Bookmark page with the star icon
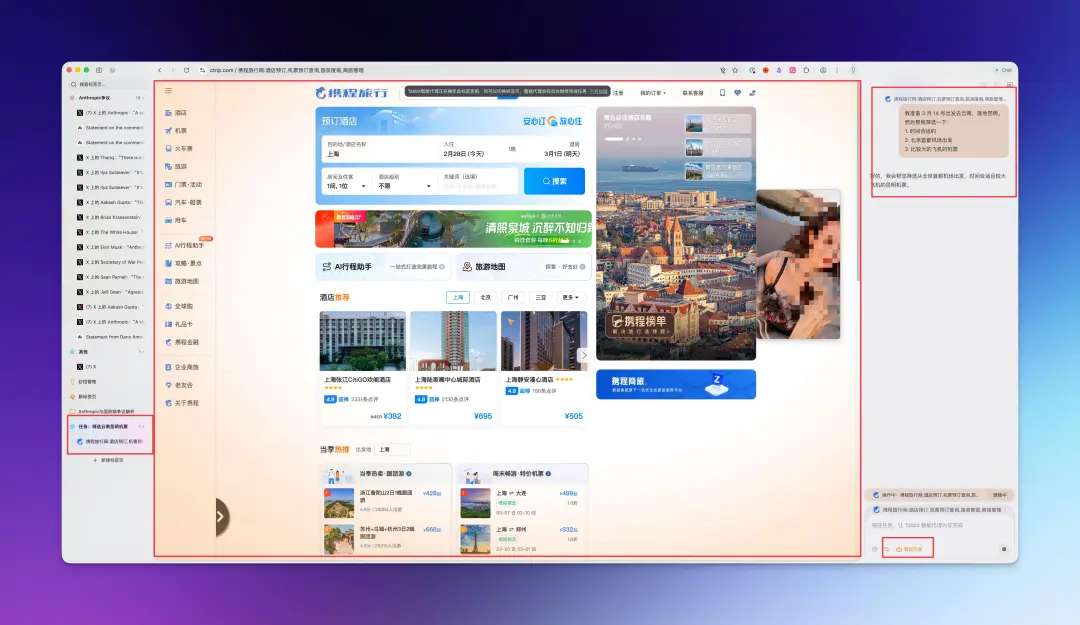 [x=735, y=70]
